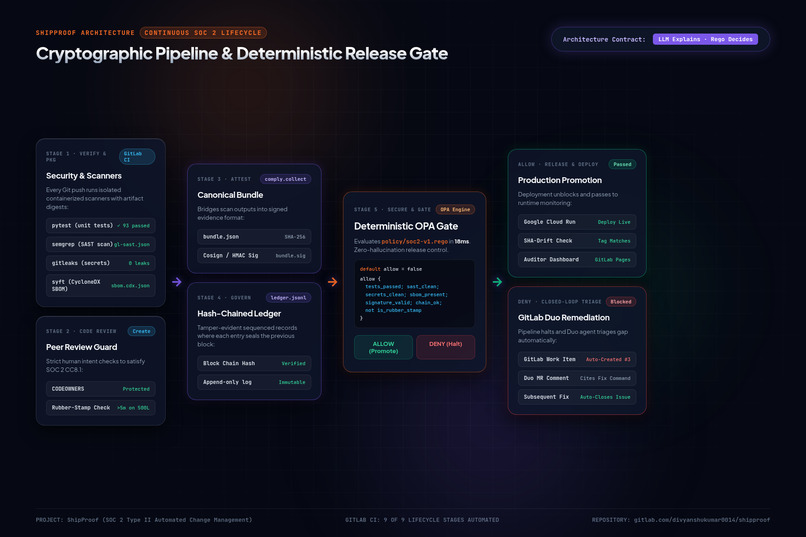806x537 pixels.
Task: Select the Auditor Dashboard row
Action: (577, 260)
